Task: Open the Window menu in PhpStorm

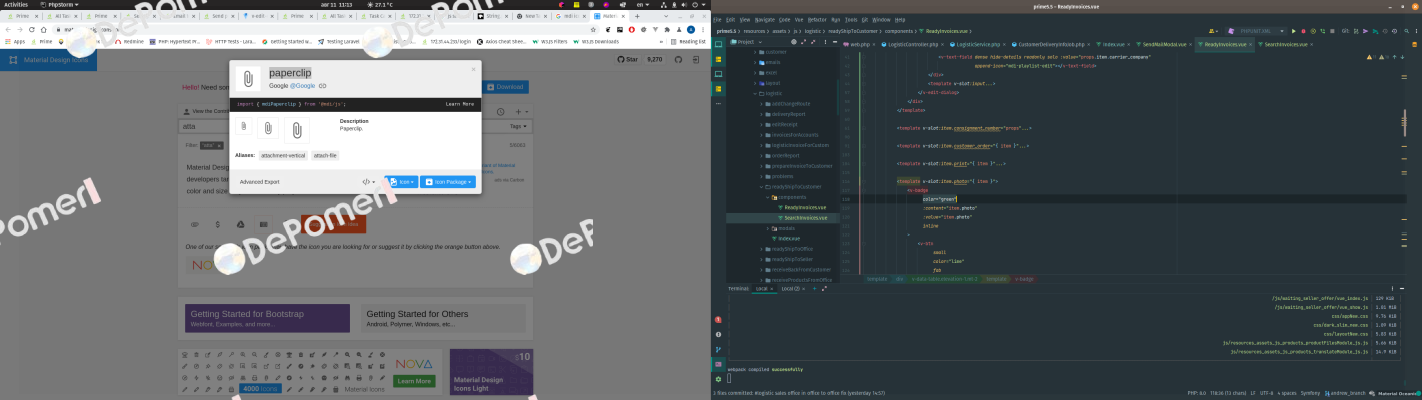Action: [880, 19]
